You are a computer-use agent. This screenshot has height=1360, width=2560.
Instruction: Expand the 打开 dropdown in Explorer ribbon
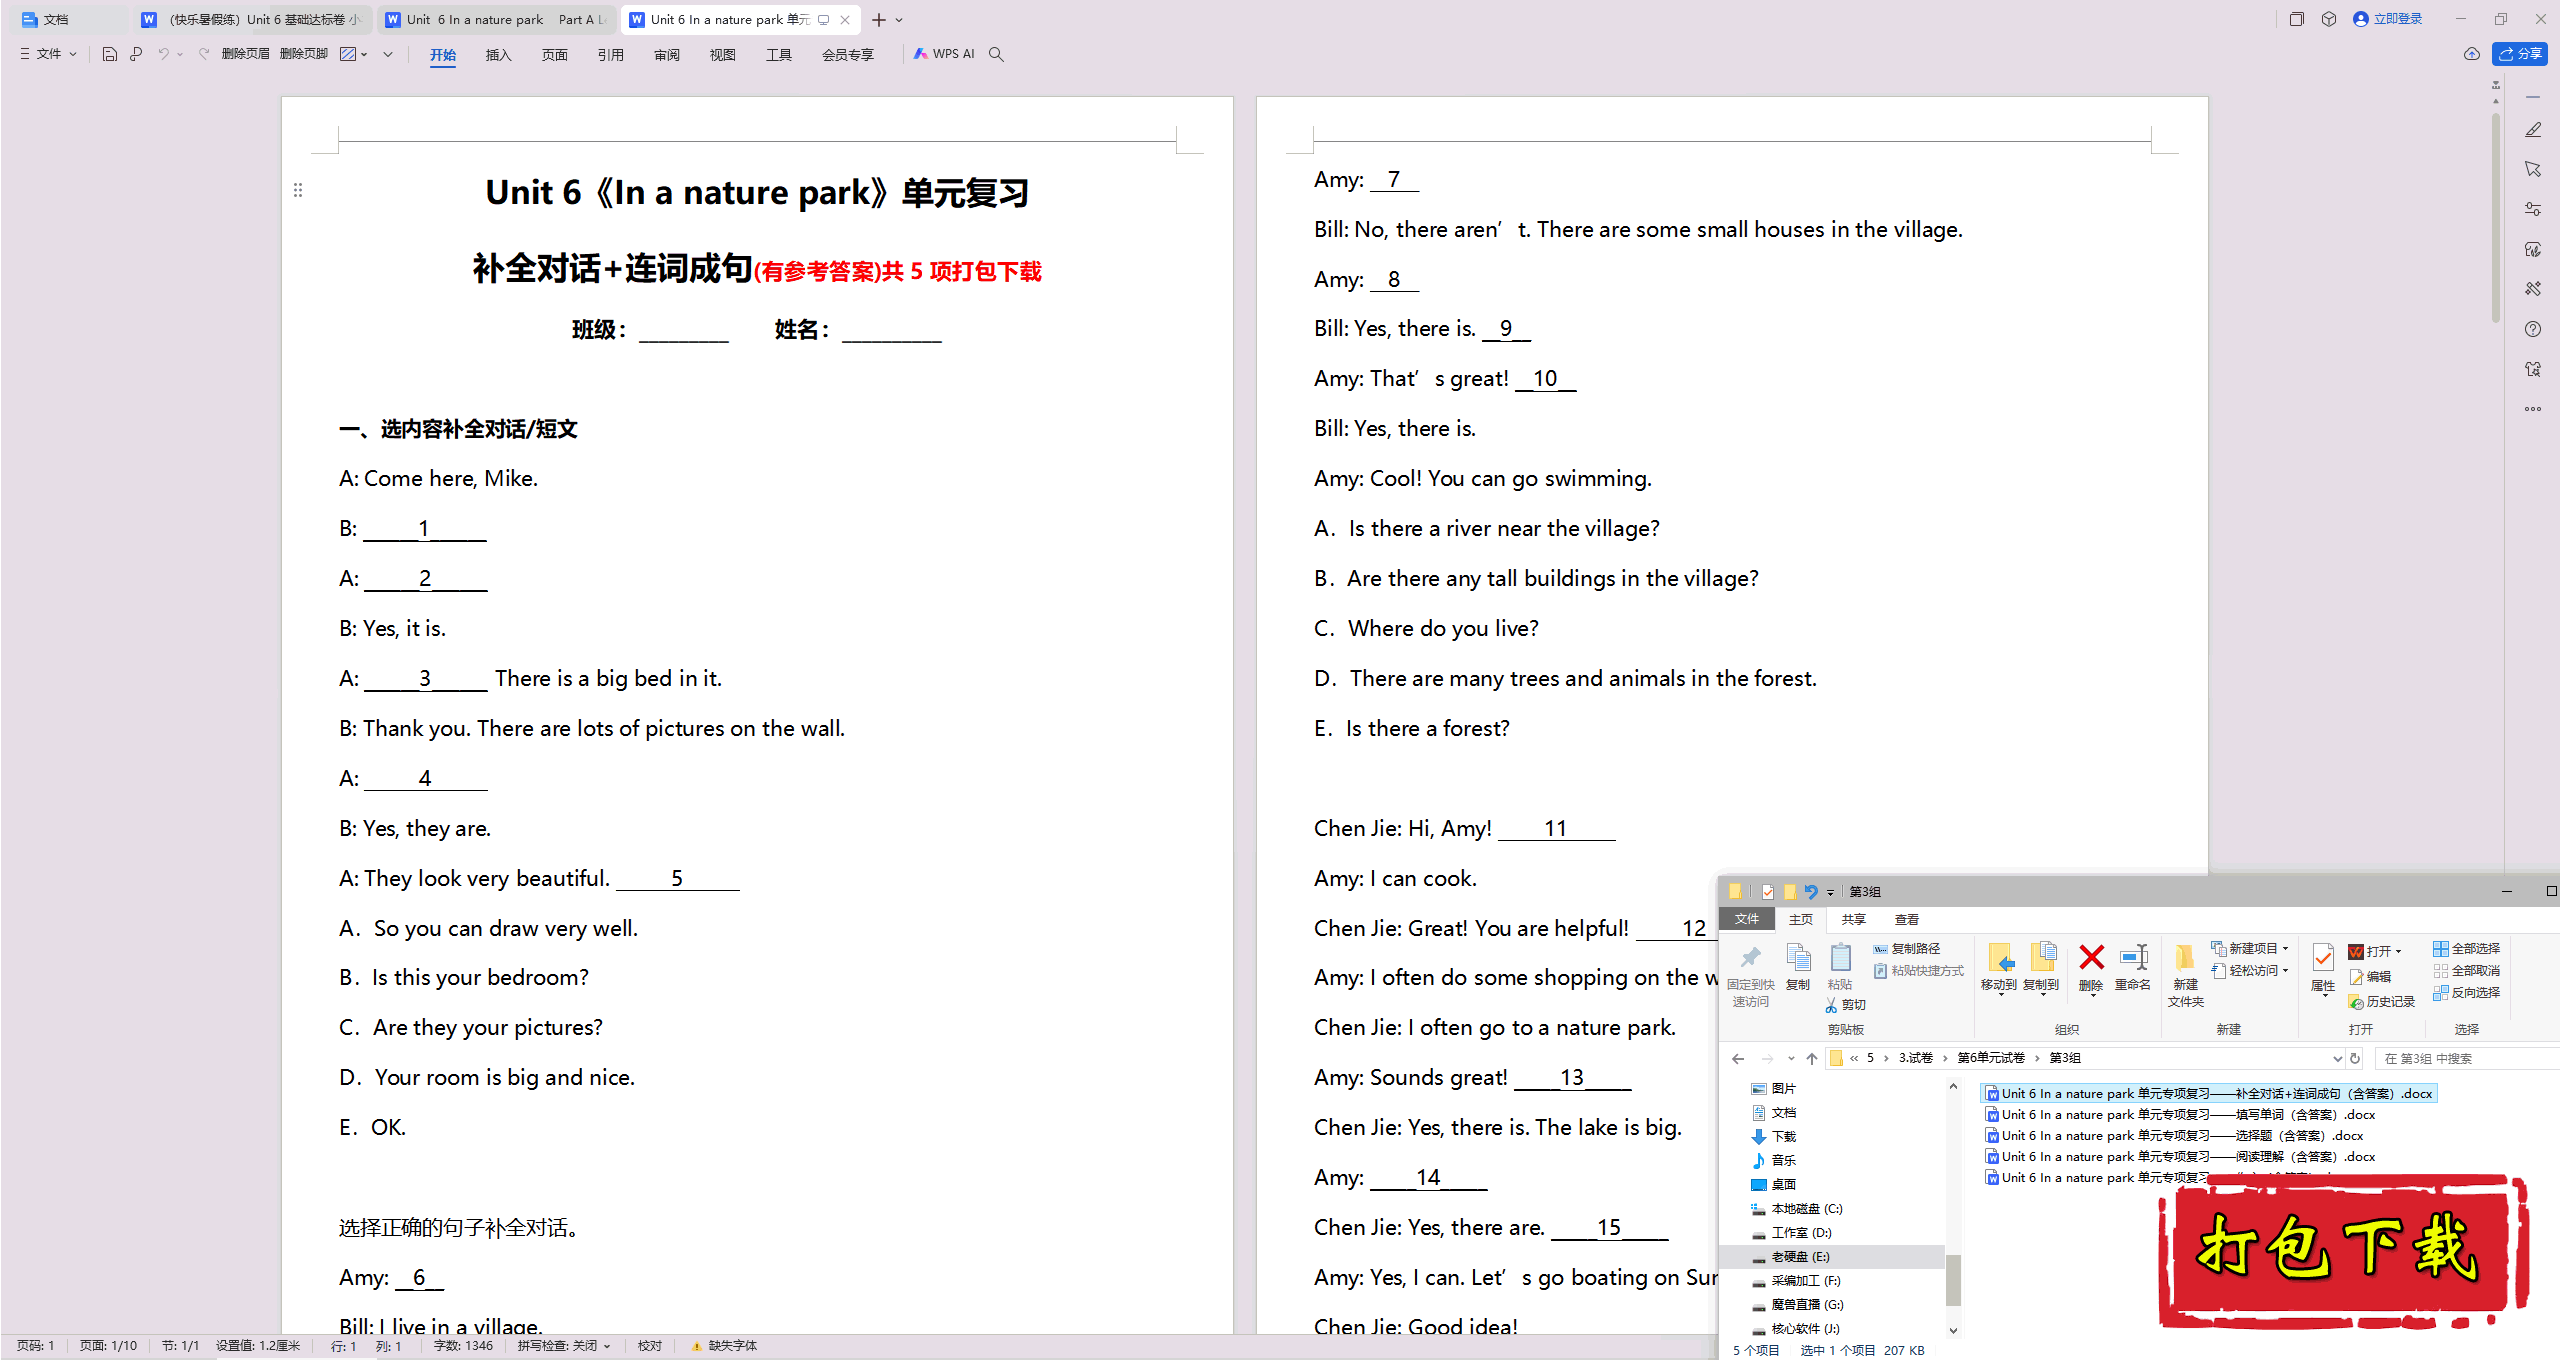click(x=2399, y=951)
